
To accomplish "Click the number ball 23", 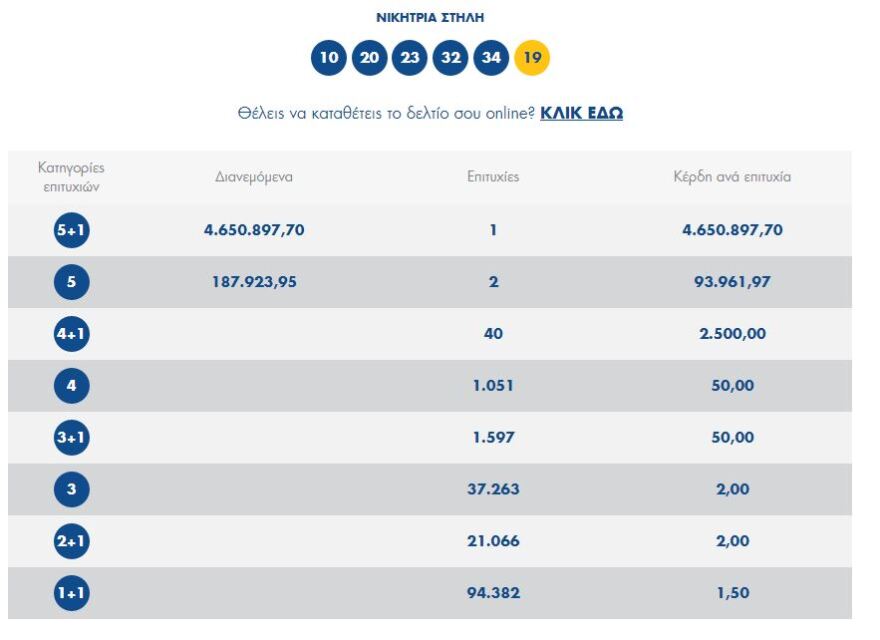I will [409, 58].
